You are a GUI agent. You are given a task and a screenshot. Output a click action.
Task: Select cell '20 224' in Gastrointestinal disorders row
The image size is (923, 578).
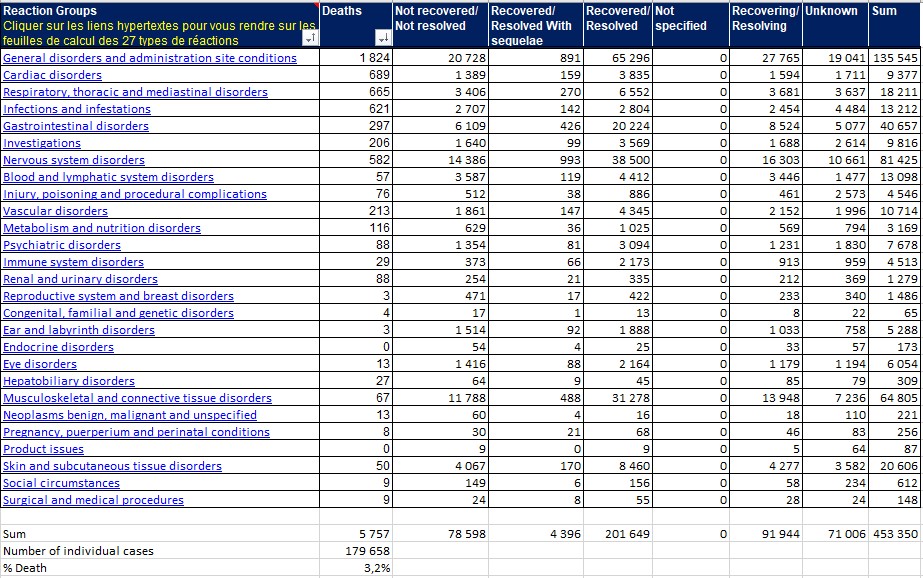(618, 126)
